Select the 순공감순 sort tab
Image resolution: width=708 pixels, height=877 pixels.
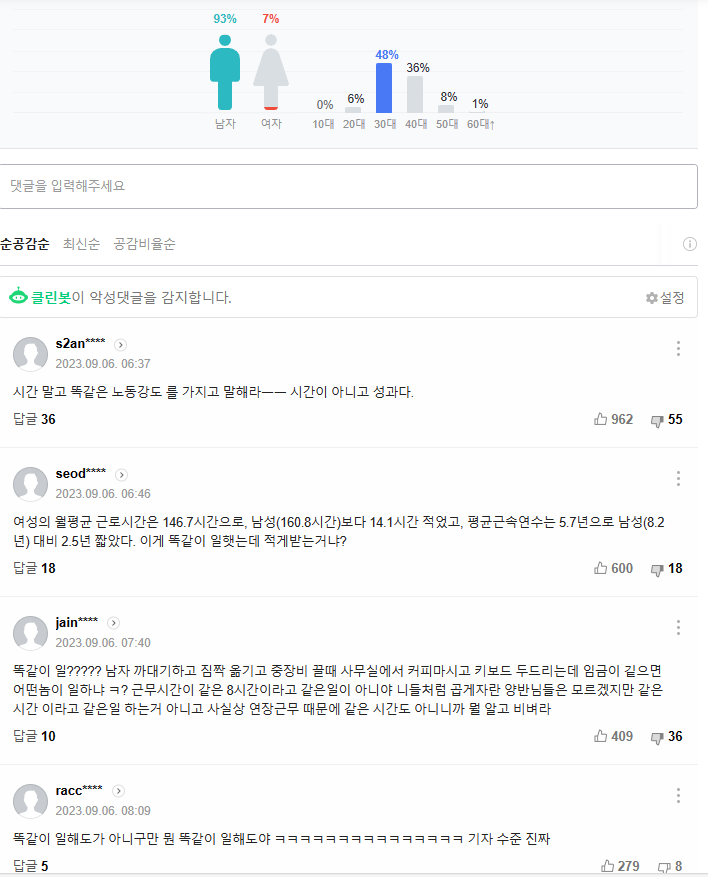pyautogui.click(x=25, y=244)
